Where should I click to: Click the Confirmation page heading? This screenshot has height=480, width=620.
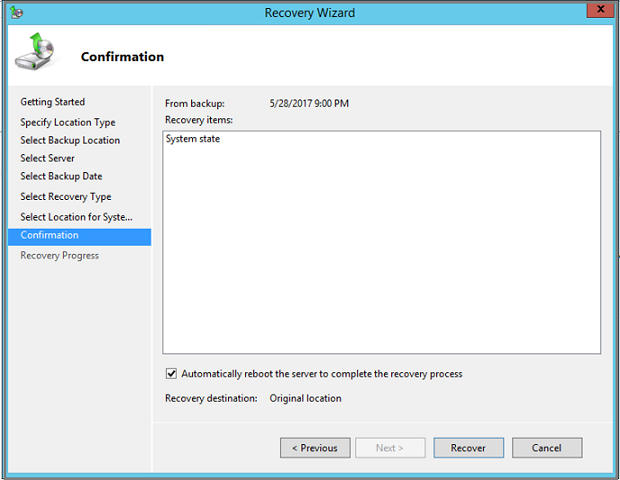[122, 57]
